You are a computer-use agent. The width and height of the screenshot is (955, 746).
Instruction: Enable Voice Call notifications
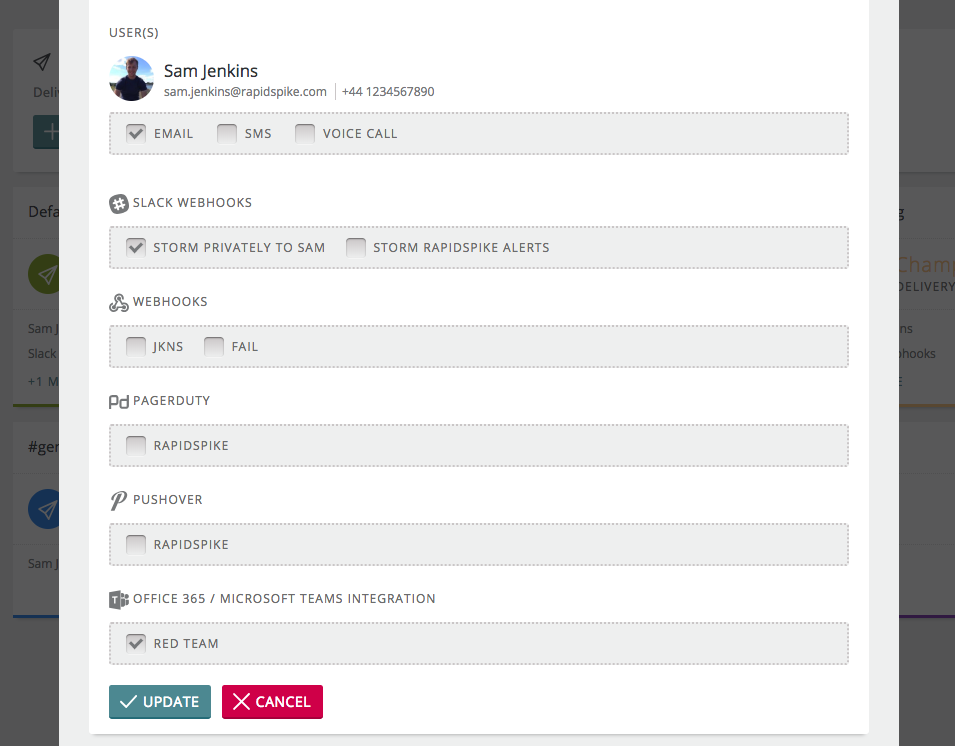pyautogui.click(x=305, y=133)
